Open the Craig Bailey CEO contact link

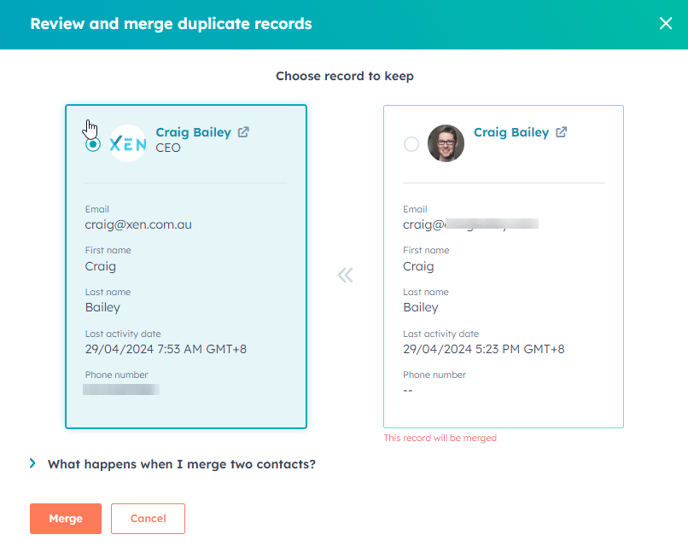pos(194,132)
